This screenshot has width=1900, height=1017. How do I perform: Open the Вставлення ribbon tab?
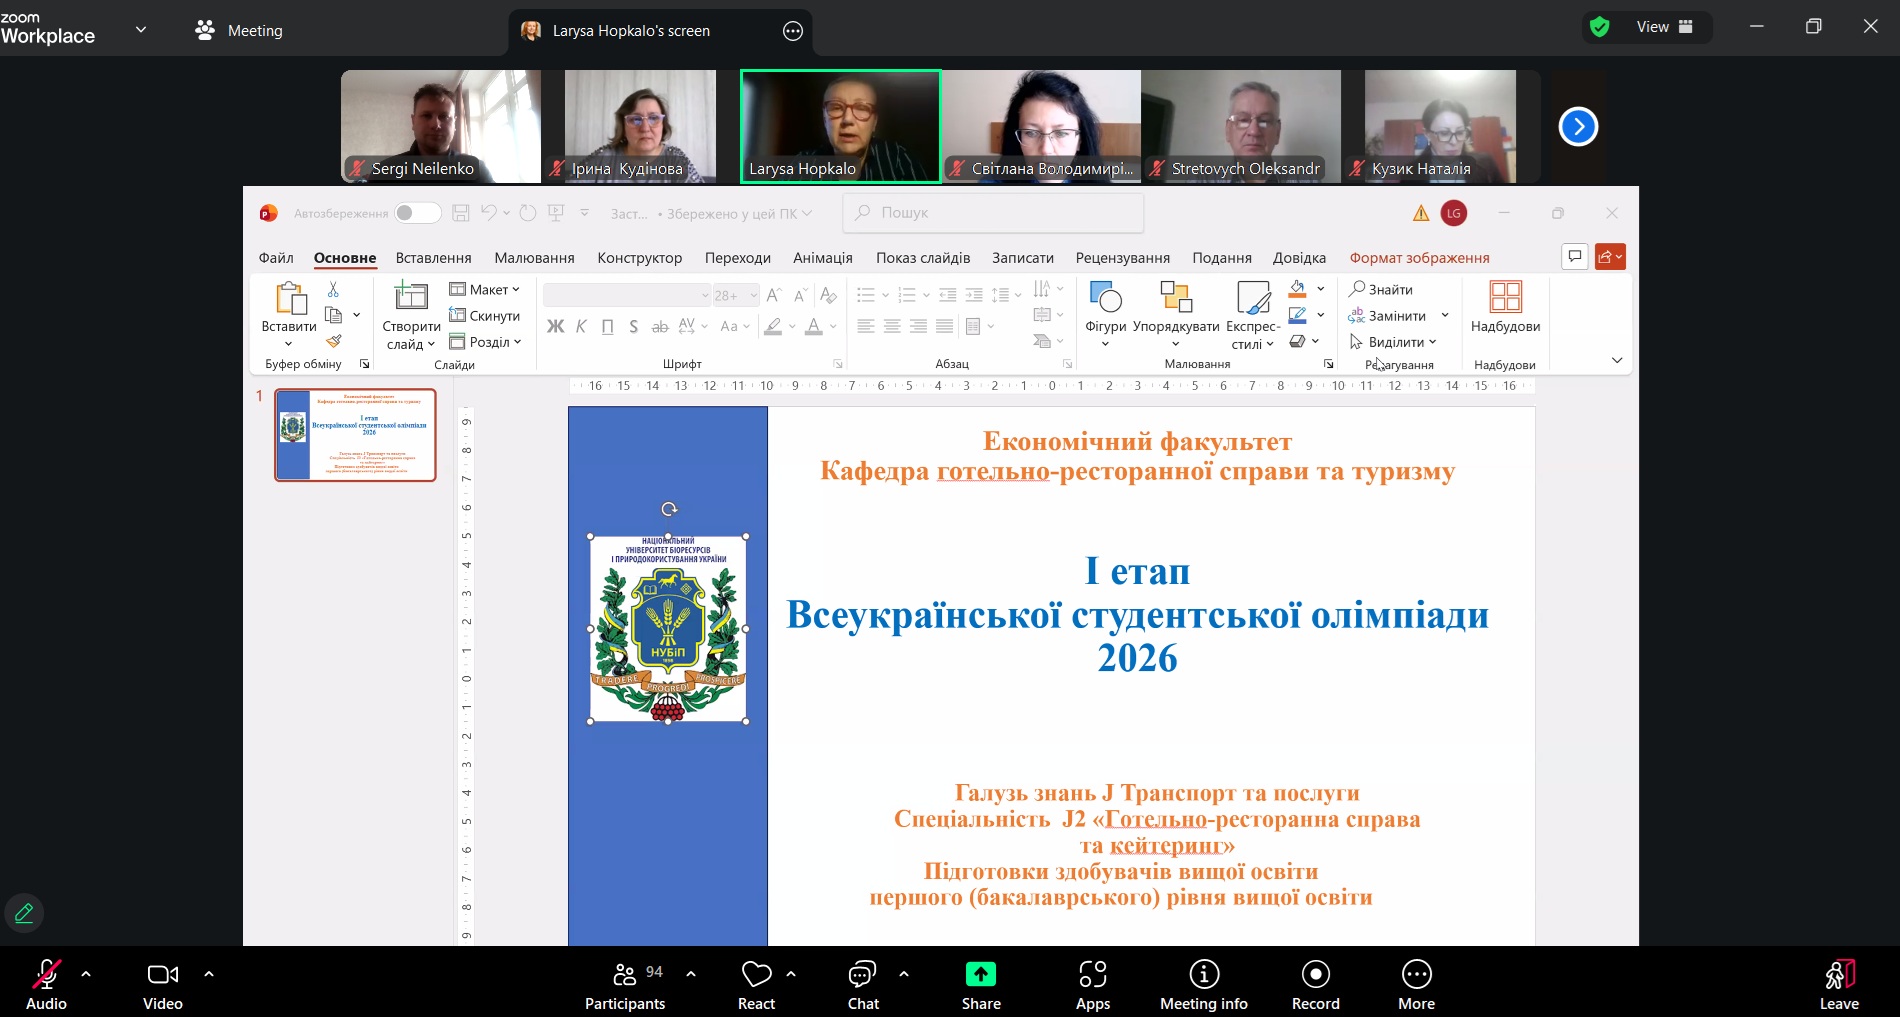click(433, 258)
